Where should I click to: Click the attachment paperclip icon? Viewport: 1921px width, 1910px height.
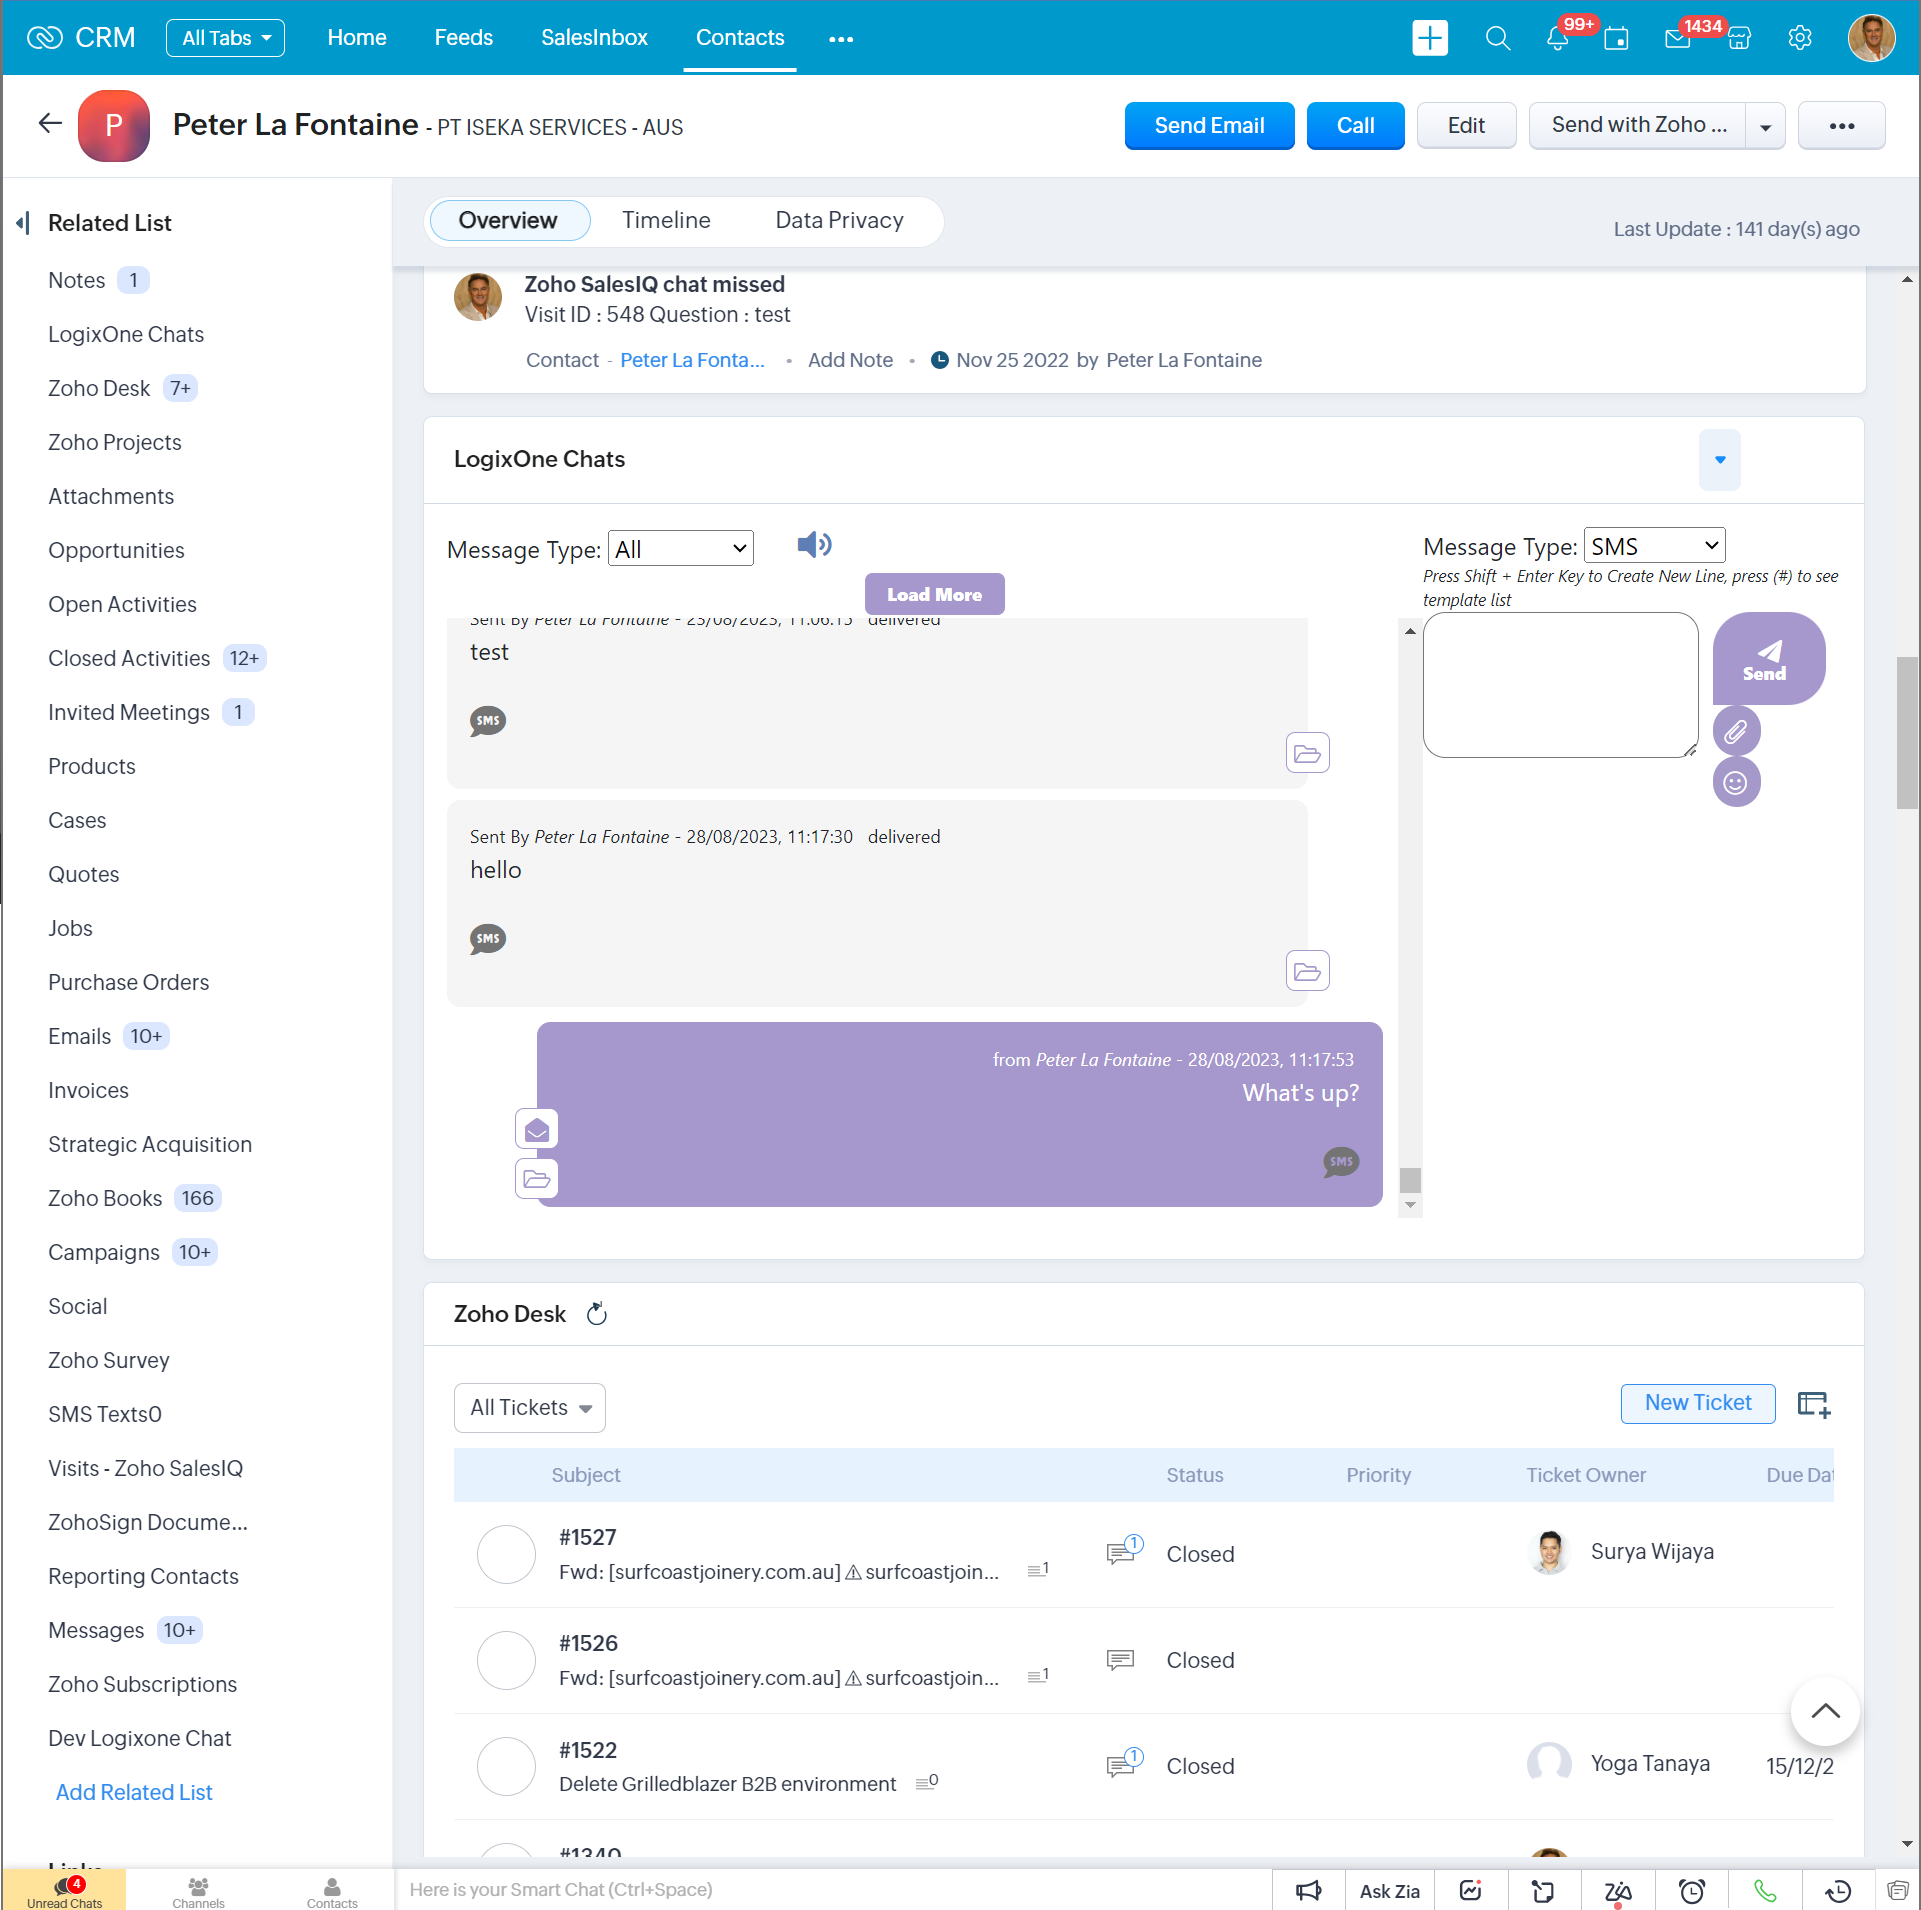point(1736,731)
